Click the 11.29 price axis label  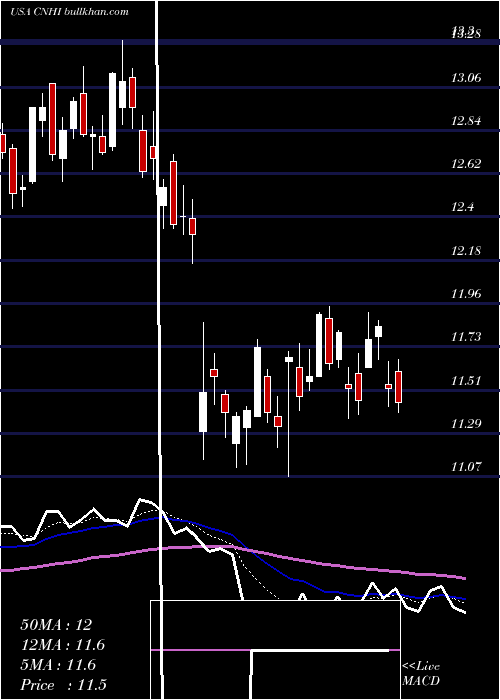[466, 423]
